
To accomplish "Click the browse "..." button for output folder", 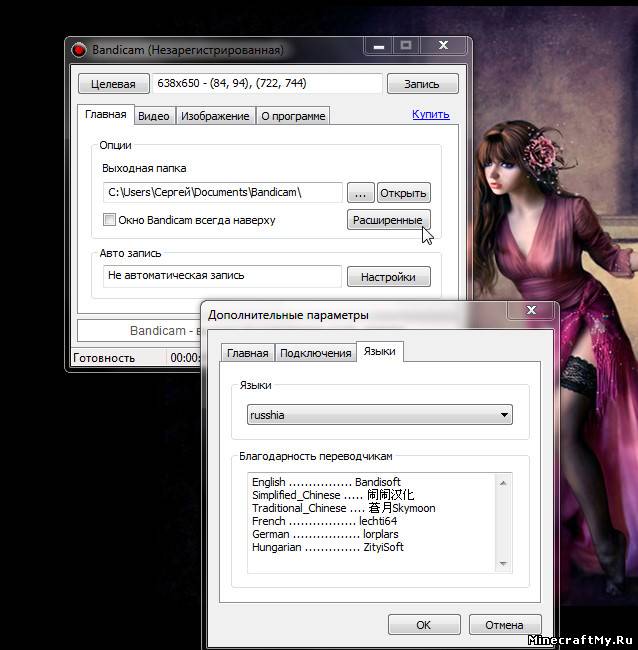I will coord(359,192).
